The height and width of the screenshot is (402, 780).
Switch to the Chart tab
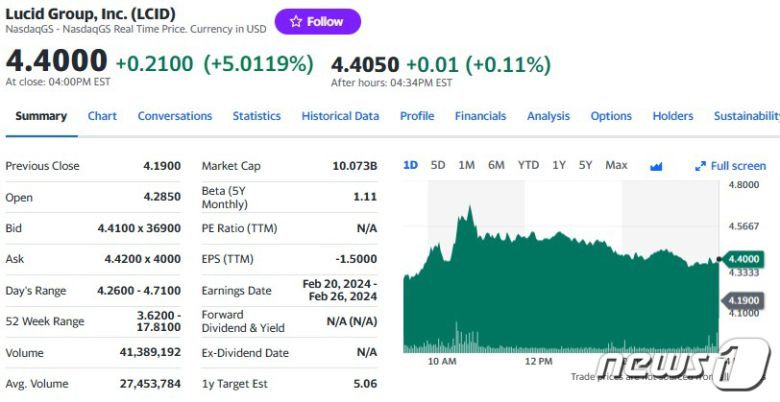click(102, 116)
